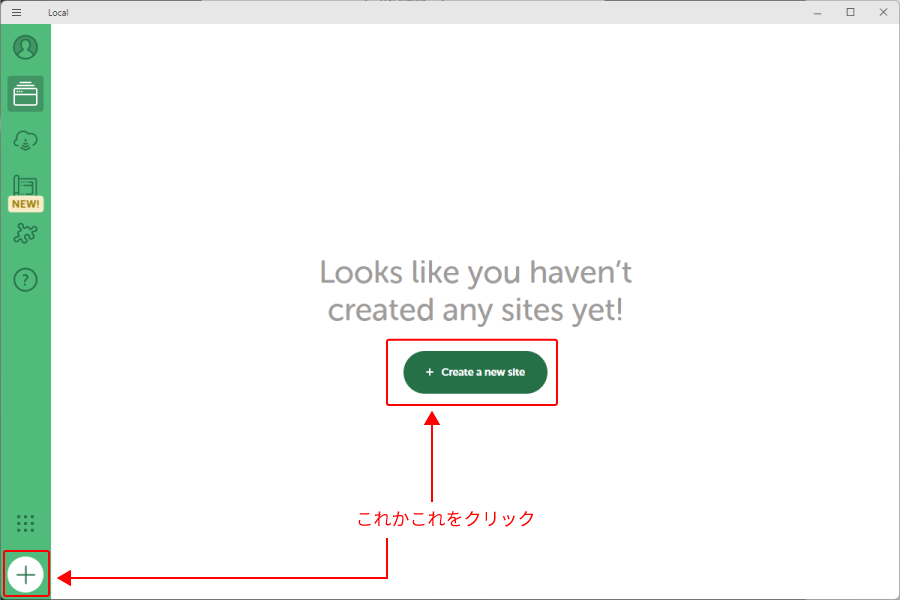
Task: Click the red left-pointing arrow head
Action: pos(64,577)
